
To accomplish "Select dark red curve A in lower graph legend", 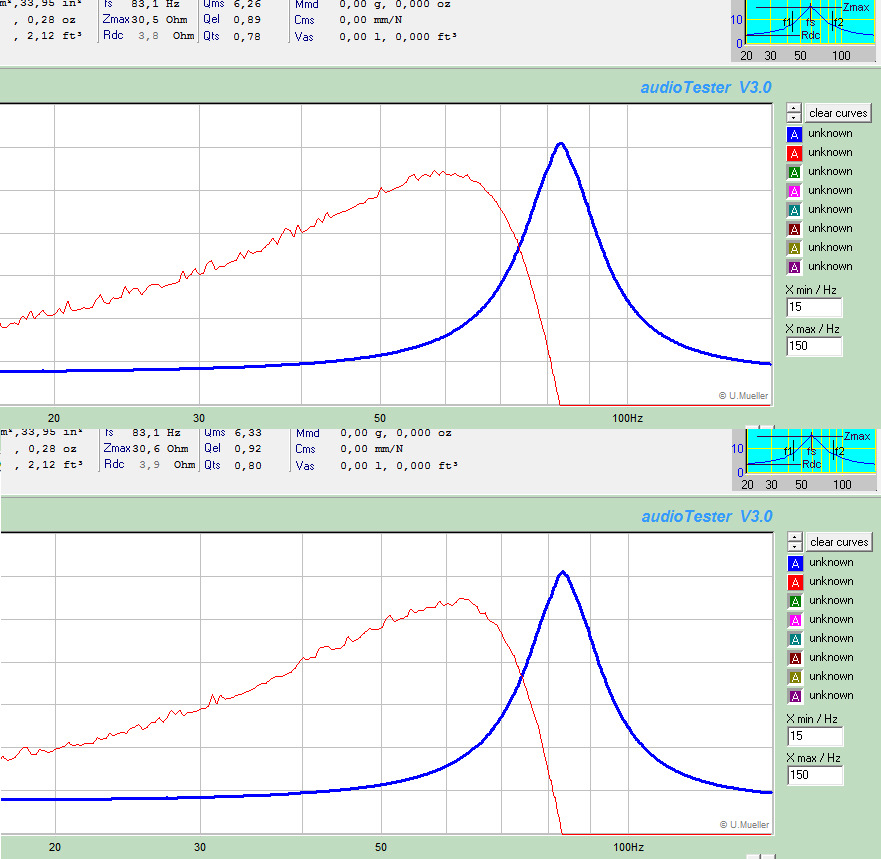I will 795,658.
